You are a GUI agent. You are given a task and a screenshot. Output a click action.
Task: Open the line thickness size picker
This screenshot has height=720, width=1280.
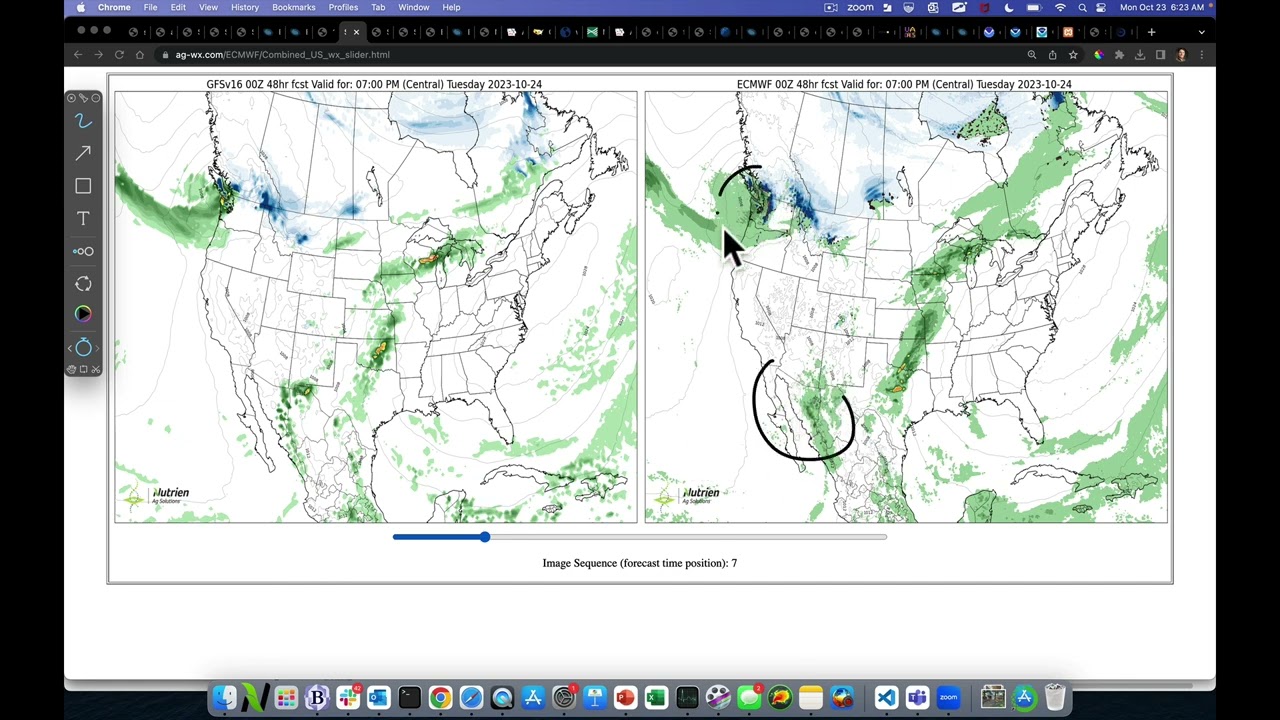tap(83, 251)
